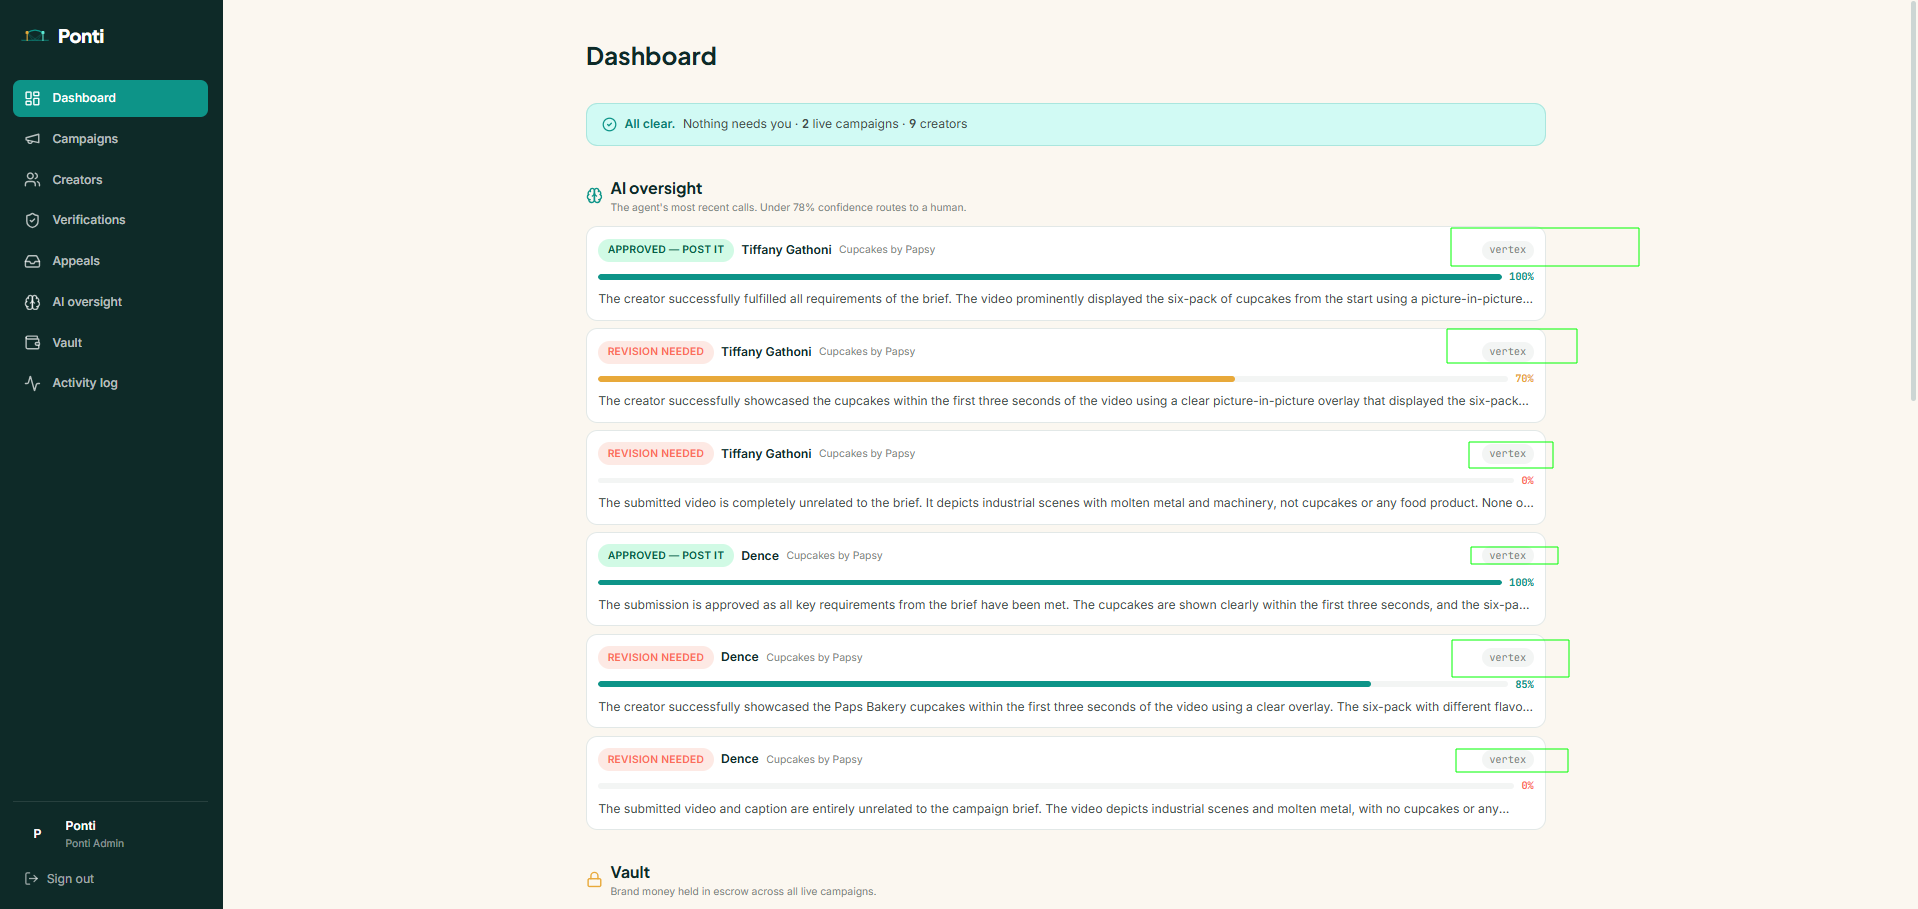Click the vertex tag on Tiffany's approved card
This screenshot has width=1918, height=909.
[1507, 250]
